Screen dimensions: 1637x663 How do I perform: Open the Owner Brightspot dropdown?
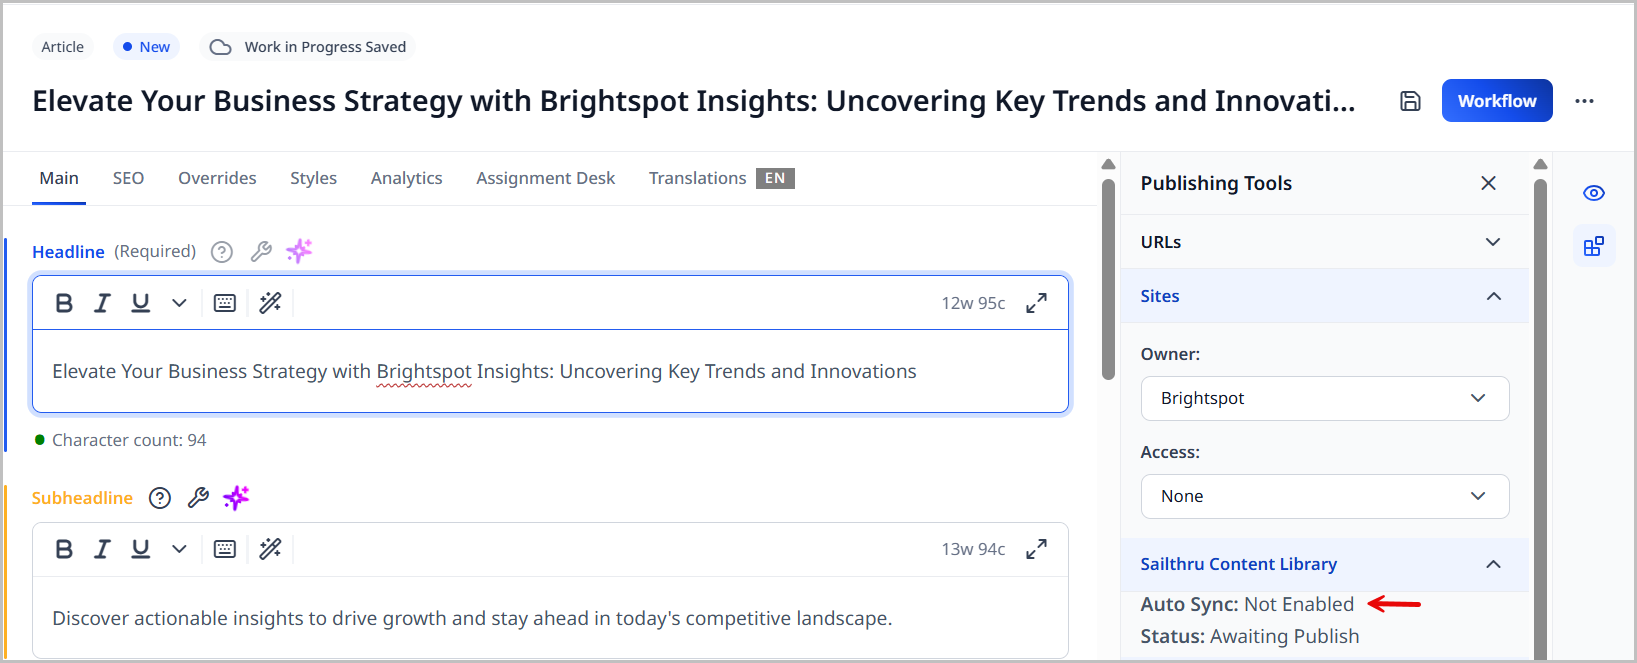click(1324, 398)
